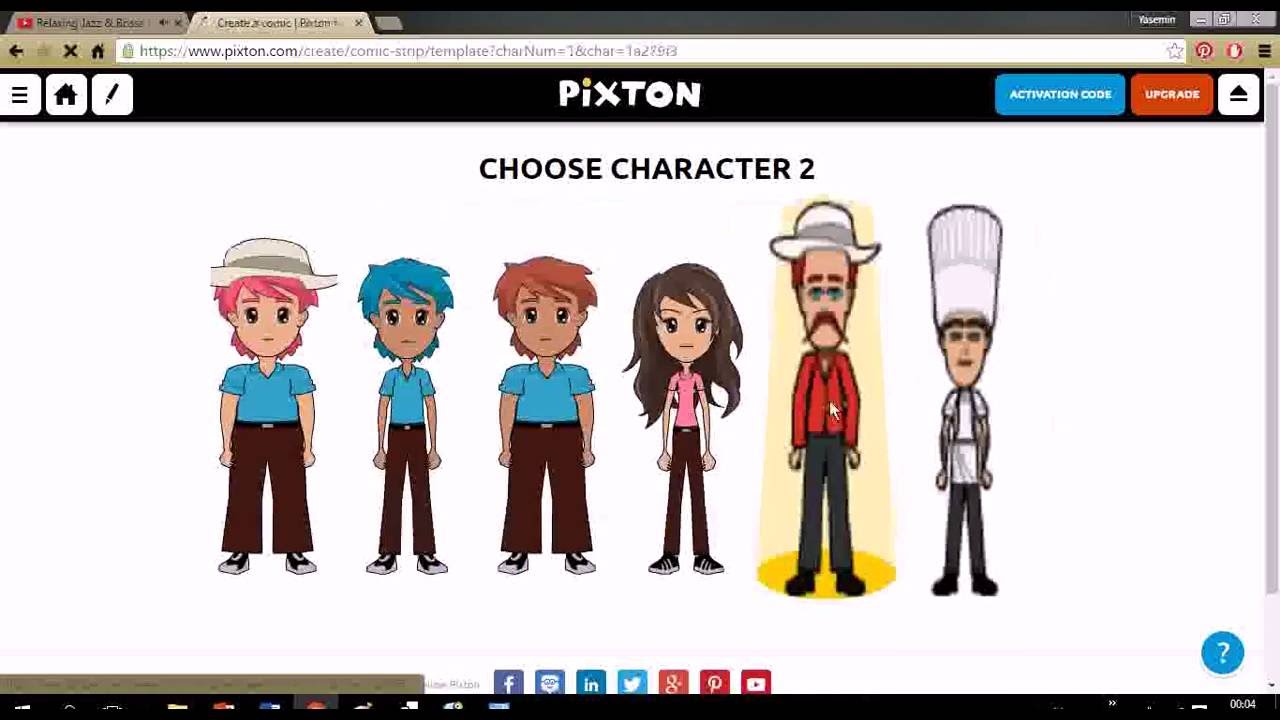
Task: Mute the Relaxing Jazz tab audio icon
Action: pyautogui.click(x=163, y=22)
